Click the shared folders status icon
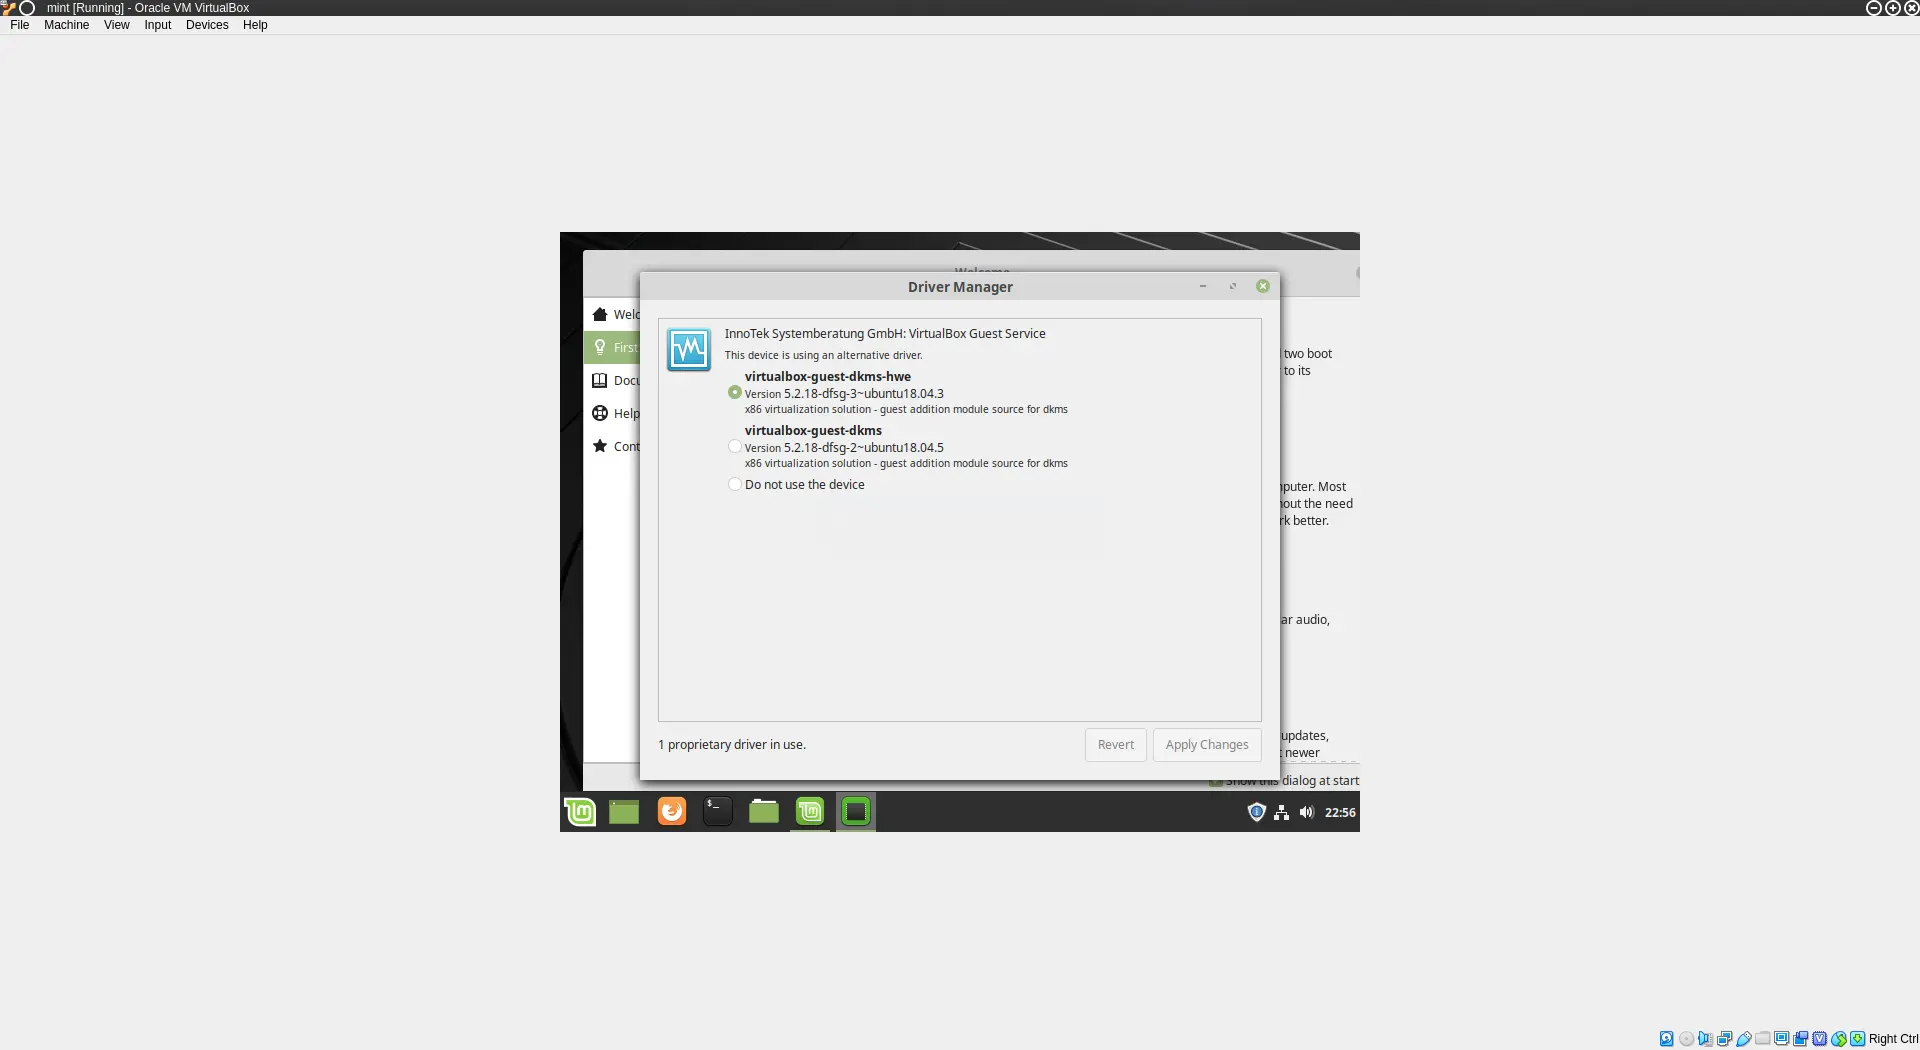The height and width of the screenshot is (1050, 1920). coord(1762,1038)
